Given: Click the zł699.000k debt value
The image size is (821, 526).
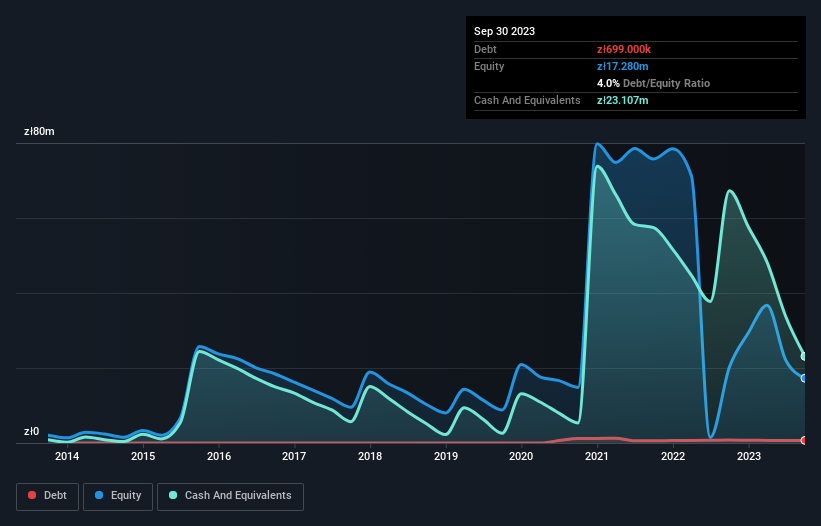Looking at the screenshot, I should [x=624, y=49].
